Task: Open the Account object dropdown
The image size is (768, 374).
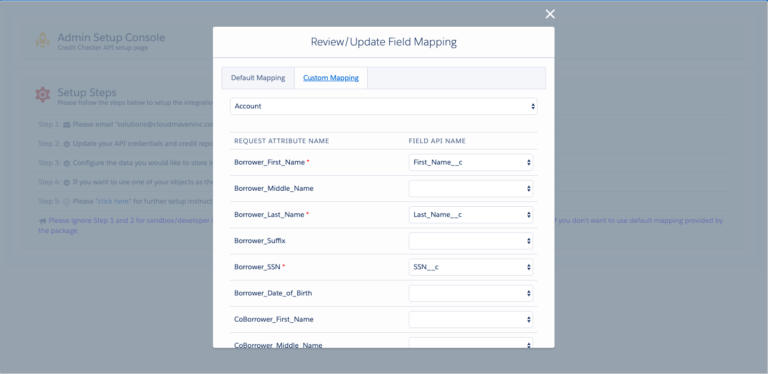Action: coord(384,106)
